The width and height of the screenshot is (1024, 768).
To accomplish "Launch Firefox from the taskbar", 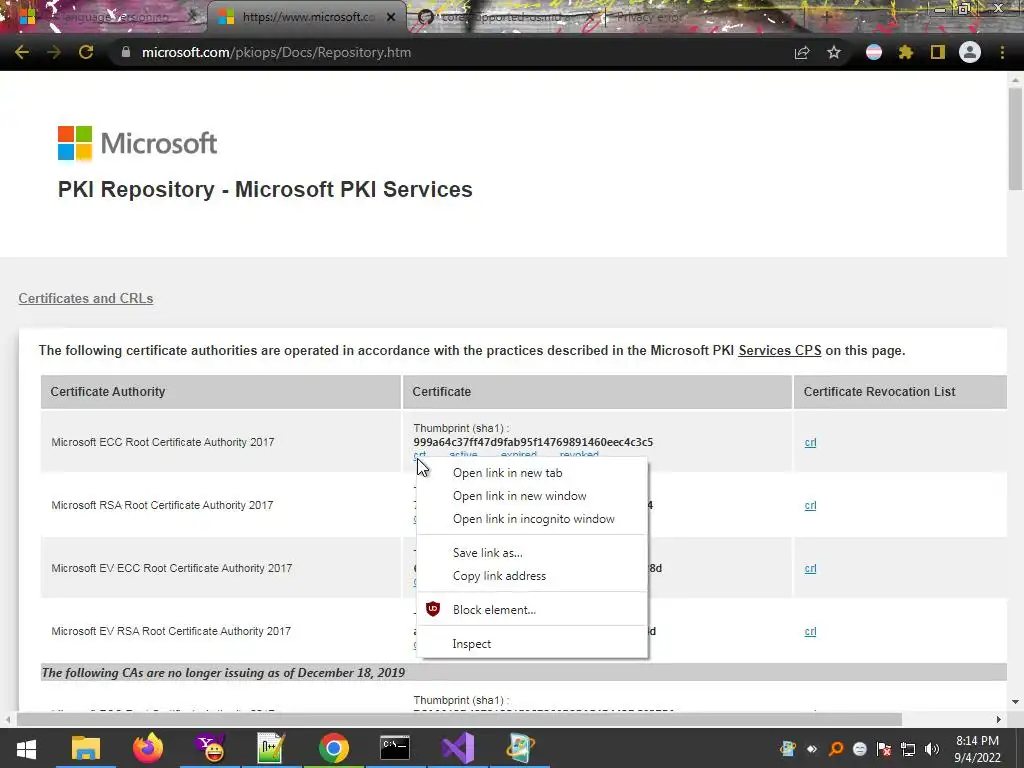I will pyautogui.click(x=148, y=748).
